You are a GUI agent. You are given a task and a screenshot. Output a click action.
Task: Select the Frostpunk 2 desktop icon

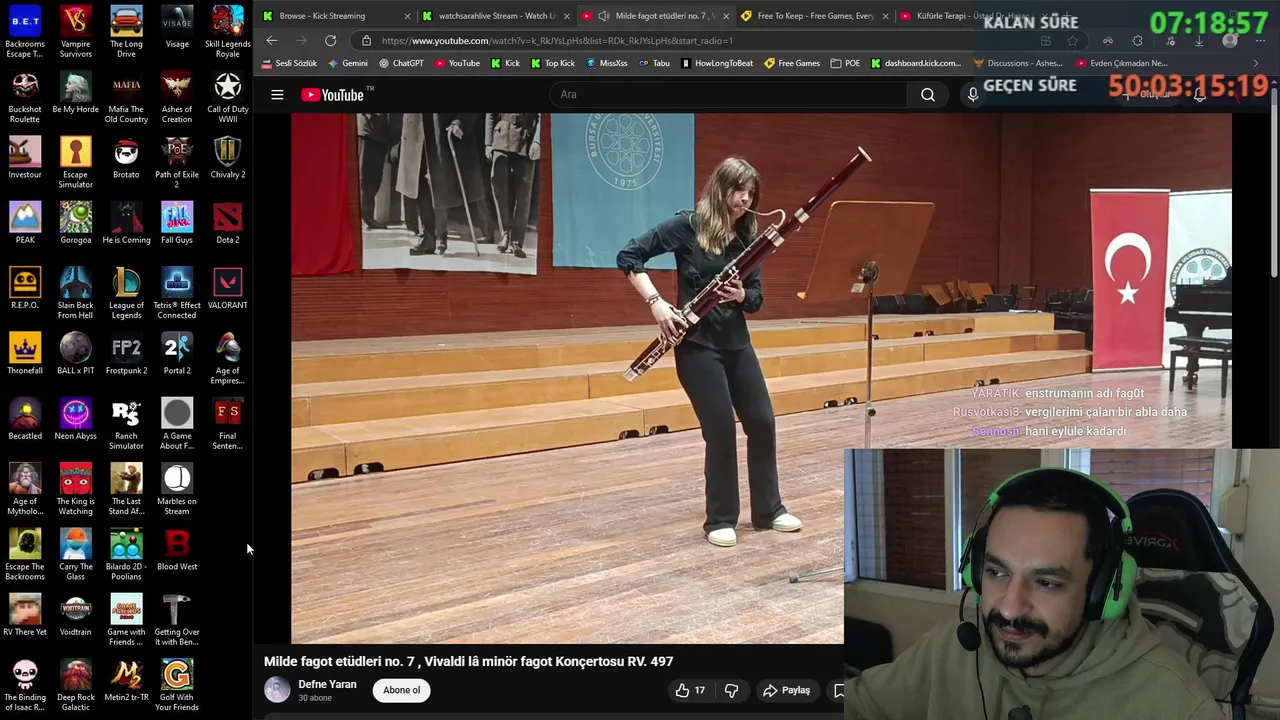[126, 354]
